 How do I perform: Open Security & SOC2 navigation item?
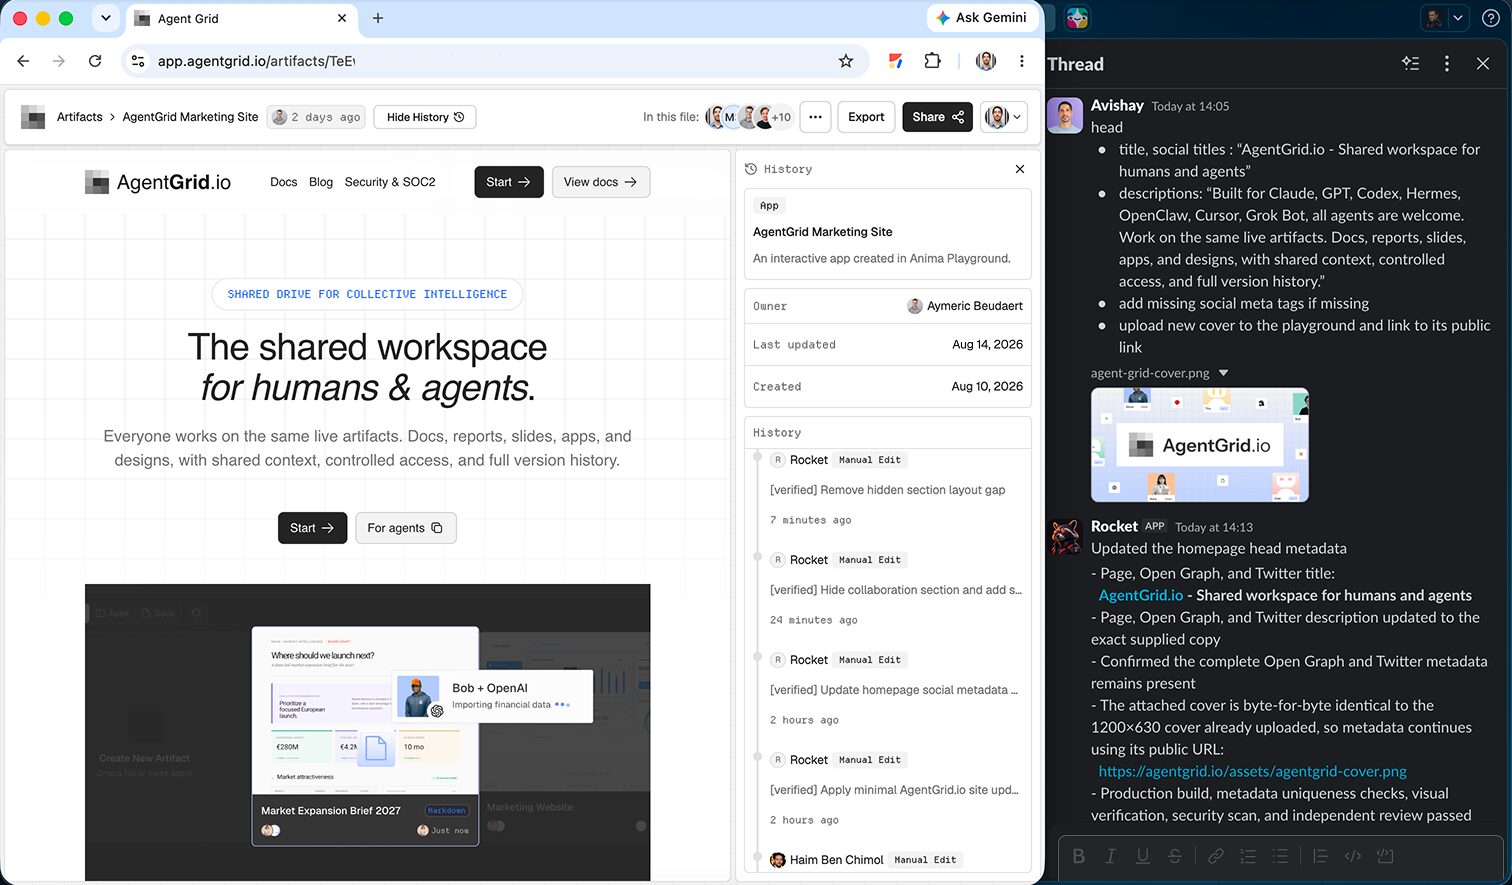(390, 182)
